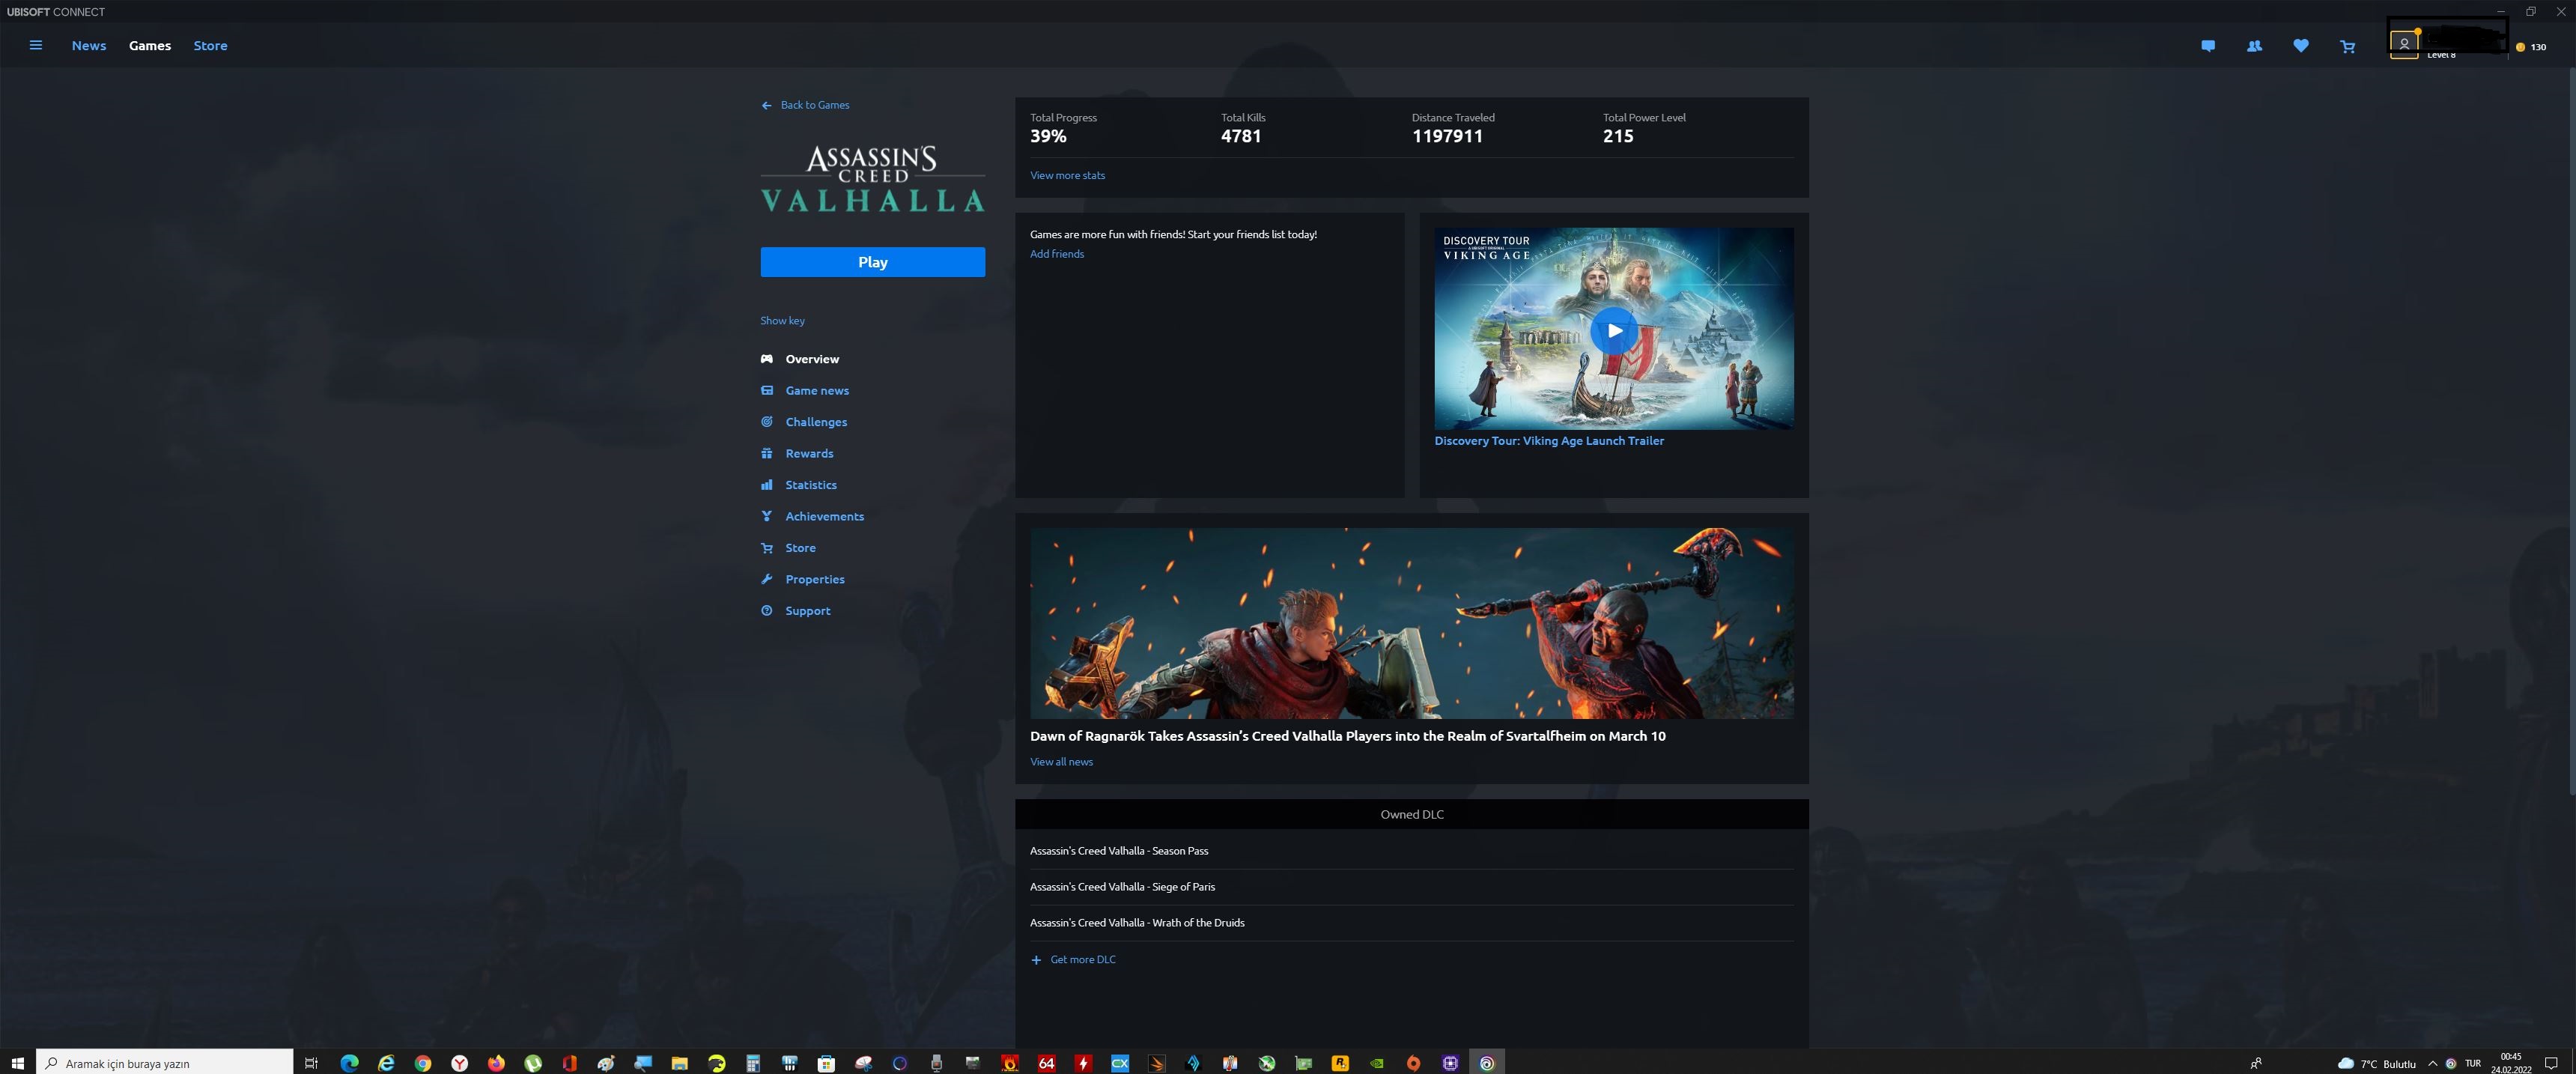2576x1074 pixels.
Task: Click Get more DLC link
Action: 1083,960
